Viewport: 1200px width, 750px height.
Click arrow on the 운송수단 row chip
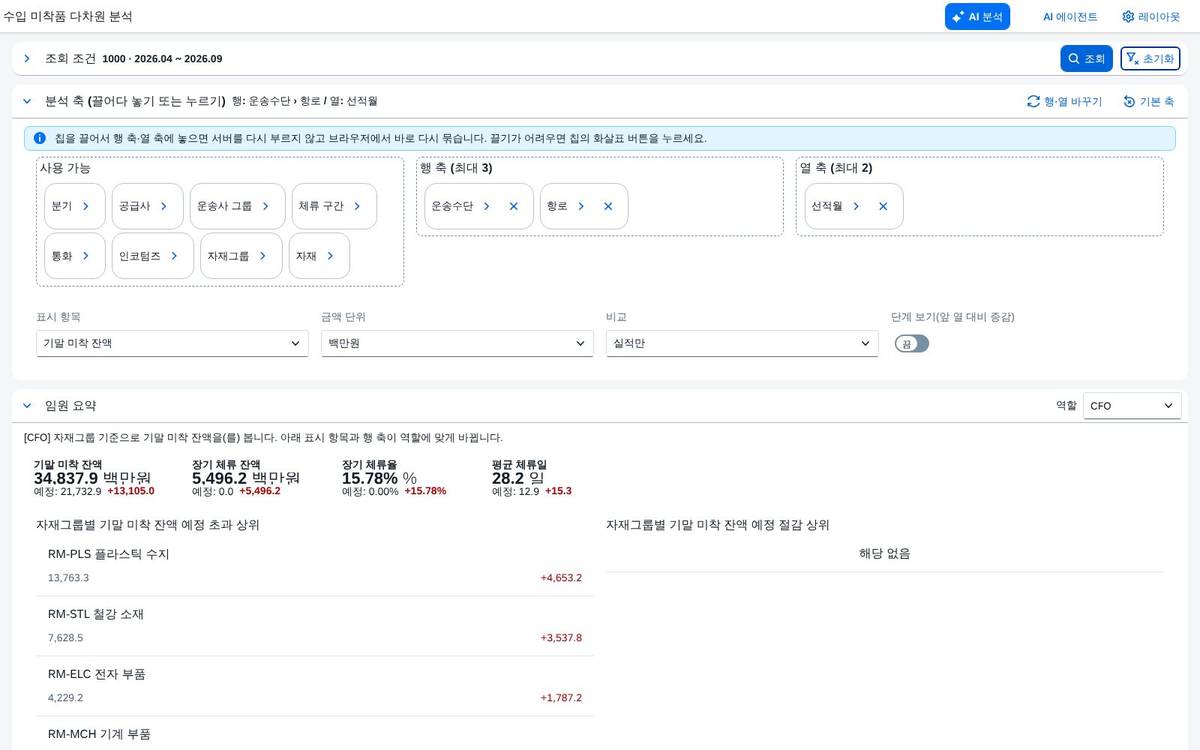click(x=487, y=206)
